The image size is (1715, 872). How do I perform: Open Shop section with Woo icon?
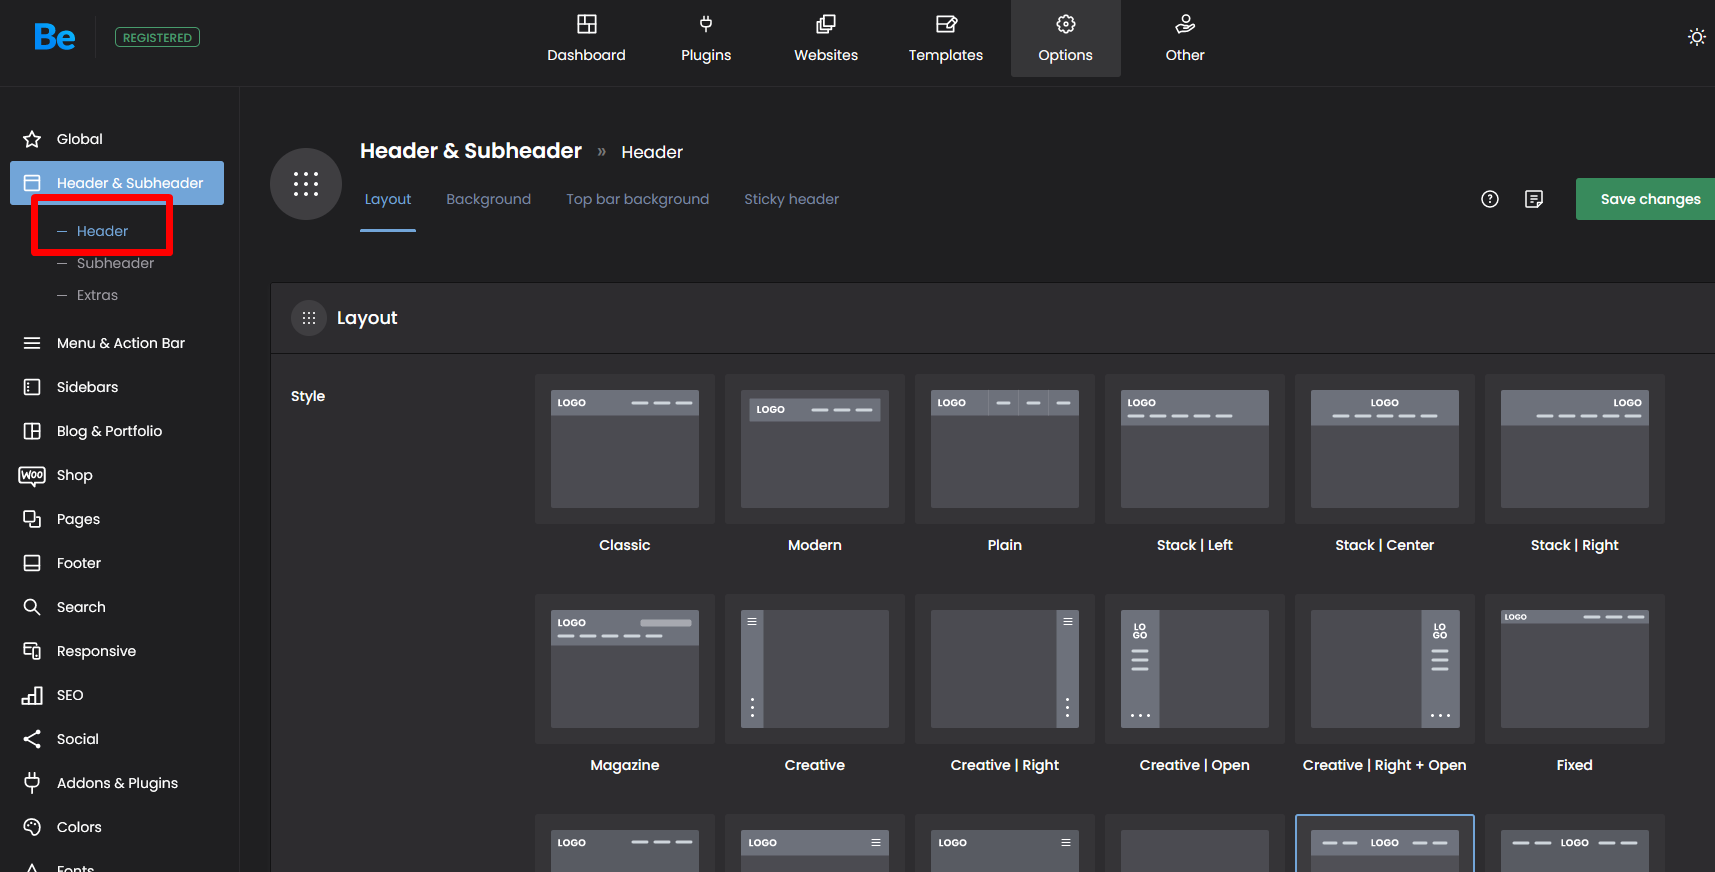click(117, 475)
